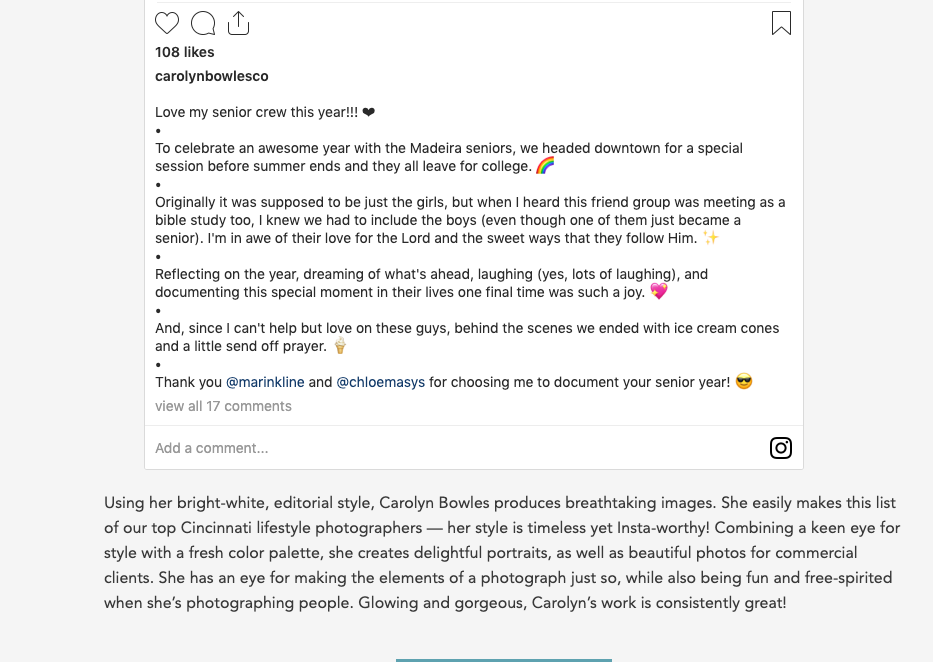Click the black heart emoji after this year

click(369, 112)
